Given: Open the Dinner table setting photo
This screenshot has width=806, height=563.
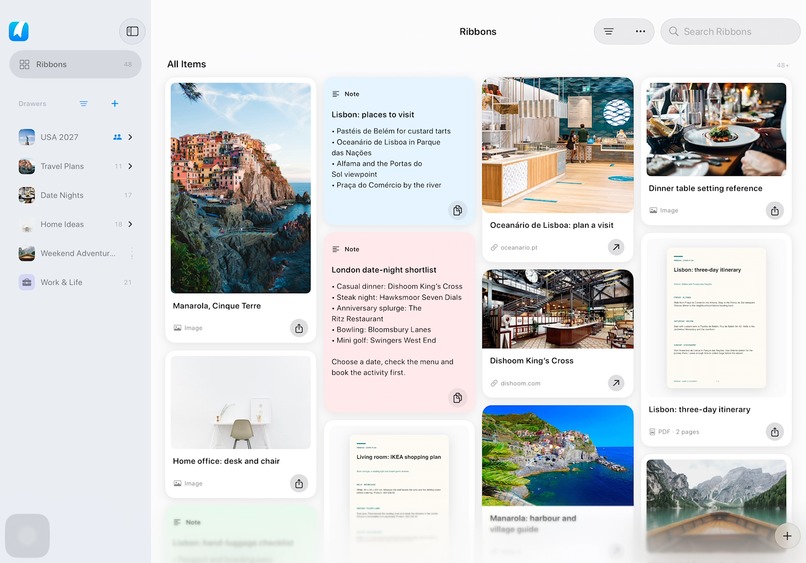Looking at the screenshot, I should [x=716, y=130].
